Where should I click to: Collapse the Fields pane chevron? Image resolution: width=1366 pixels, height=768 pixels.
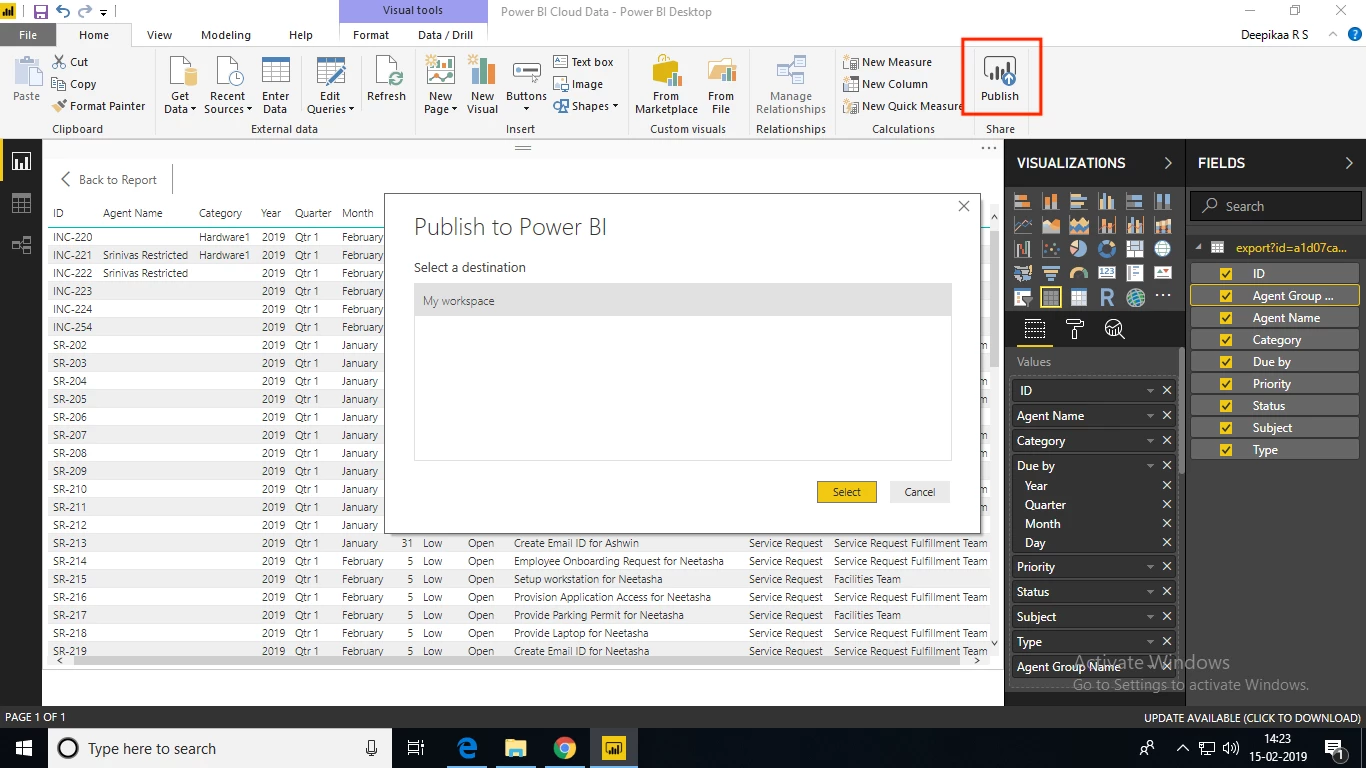coord(1349,163)
